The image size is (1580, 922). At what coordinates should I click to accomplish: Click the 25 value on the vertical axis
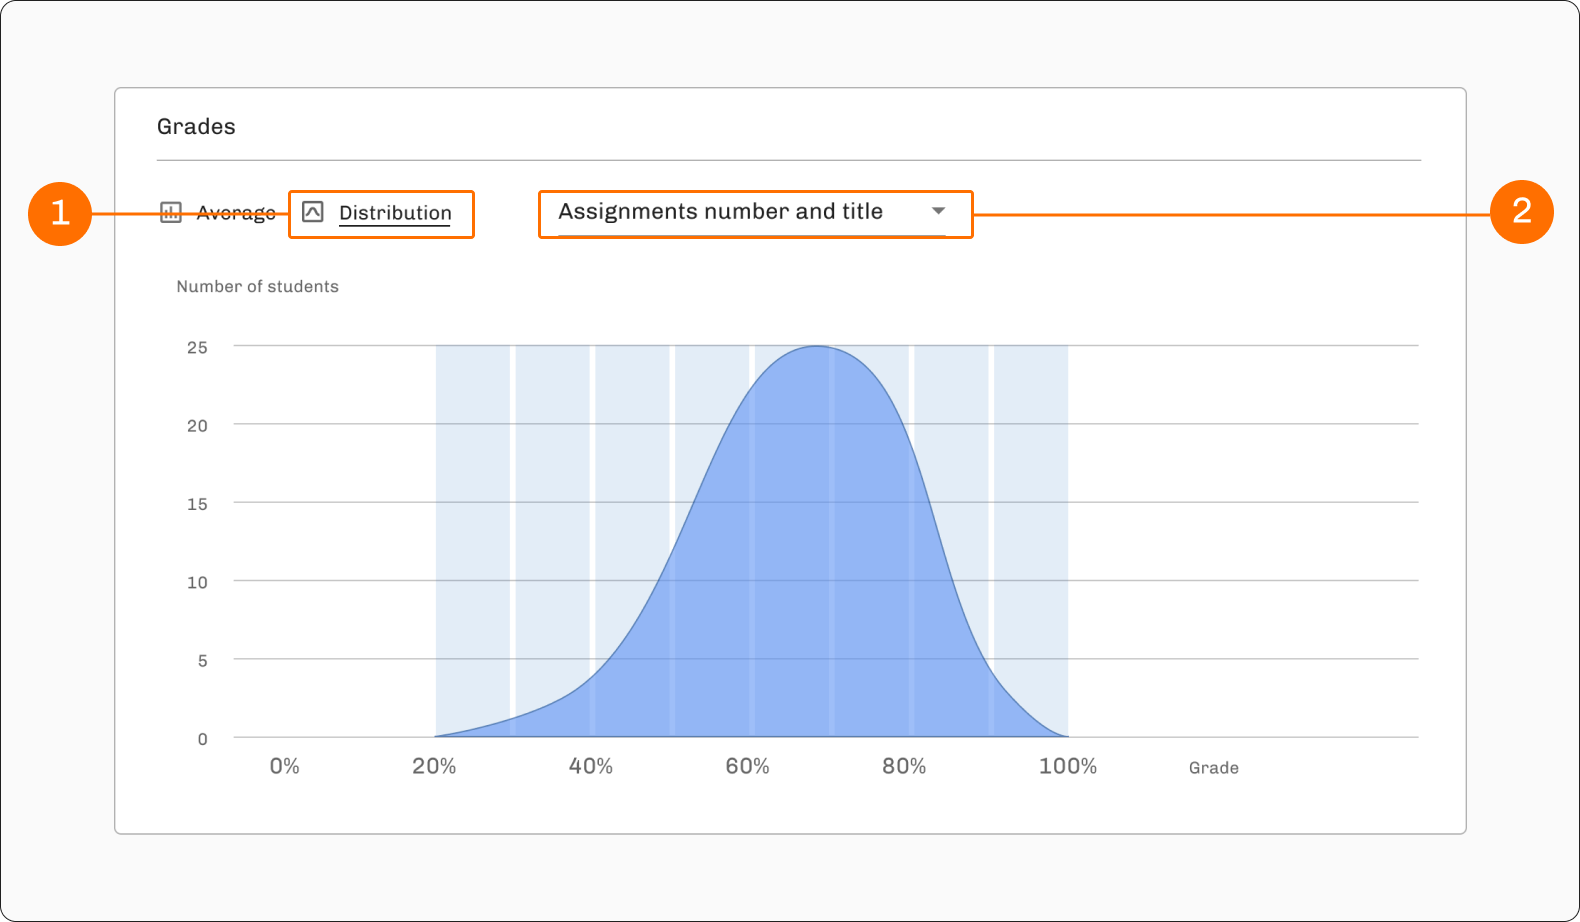(198, 348)
